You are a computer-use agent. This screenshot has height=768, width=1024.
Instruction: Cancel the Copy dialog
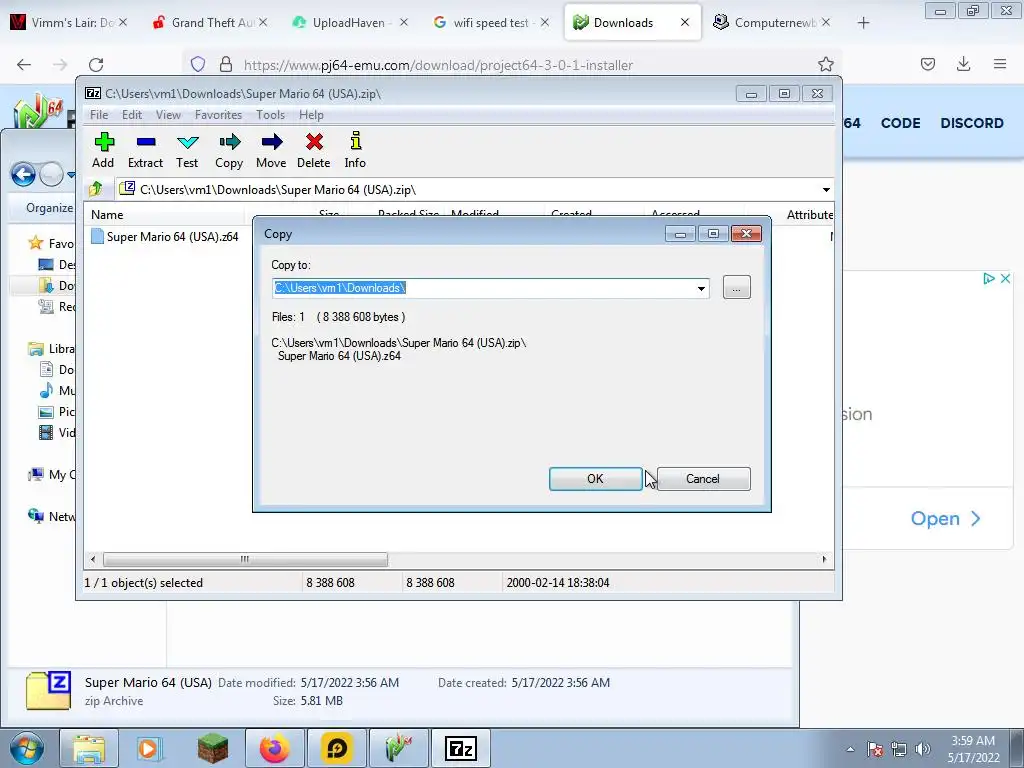coord(703,479)
